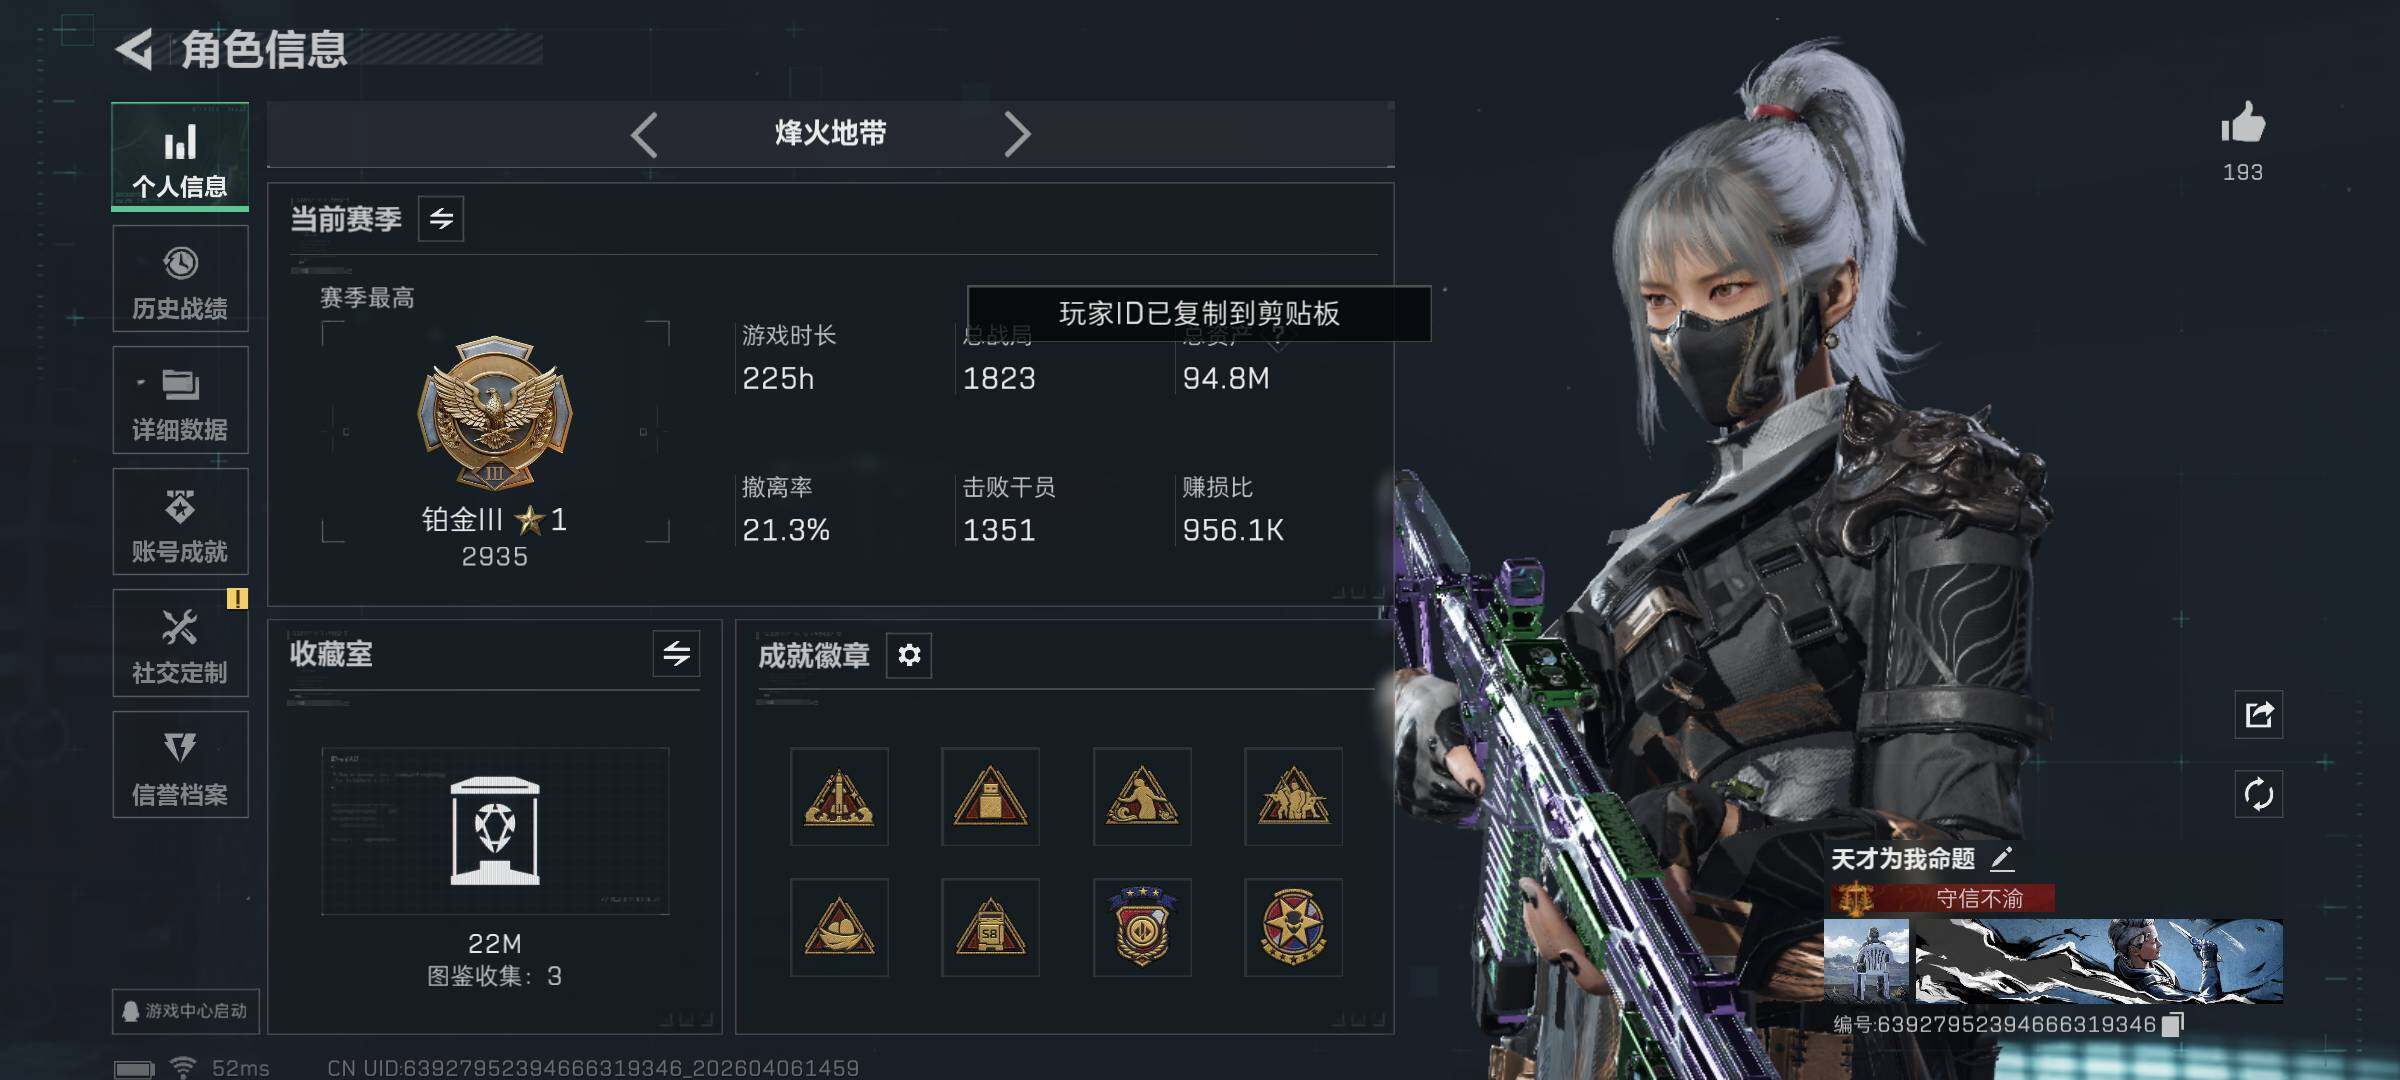Click the 游戏中心启动 button

[x=186, y=1011]
